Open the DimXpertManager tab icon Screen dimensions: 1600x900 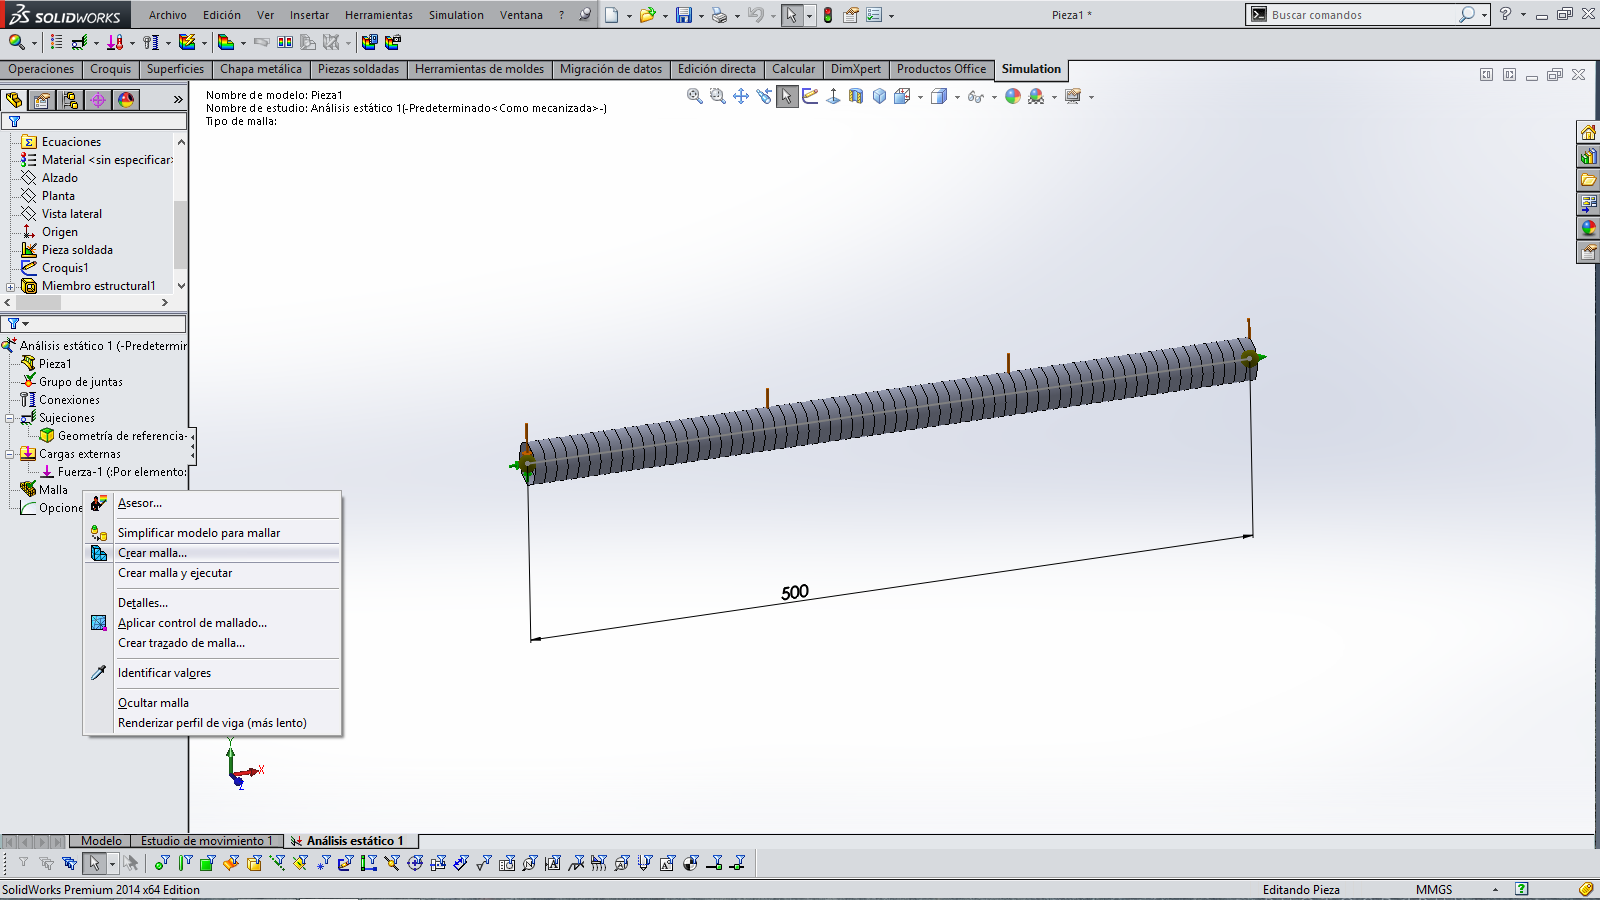pyautogui.click(x=98, y=100)
